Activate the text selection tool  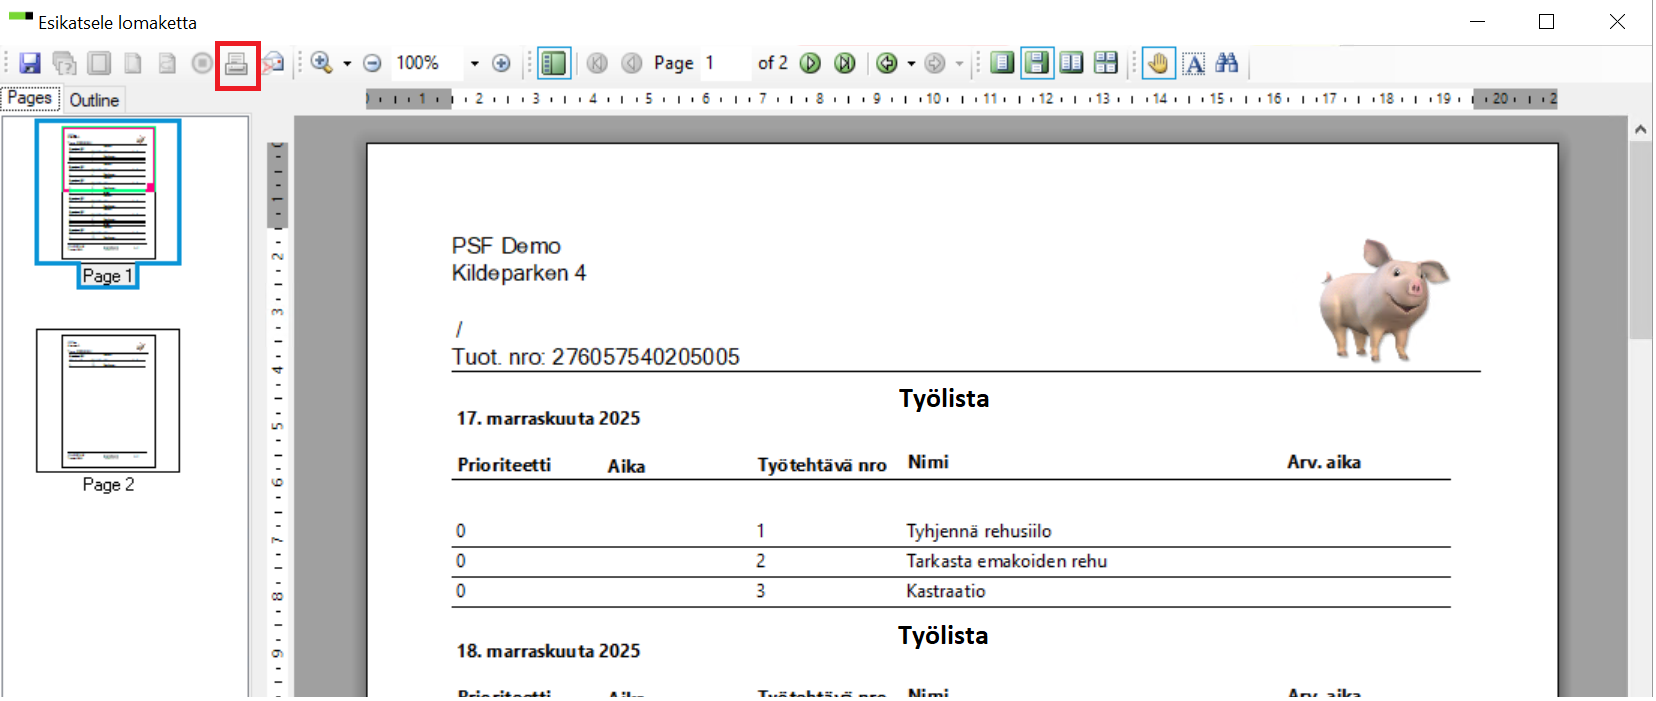[x=1194, y=63]
